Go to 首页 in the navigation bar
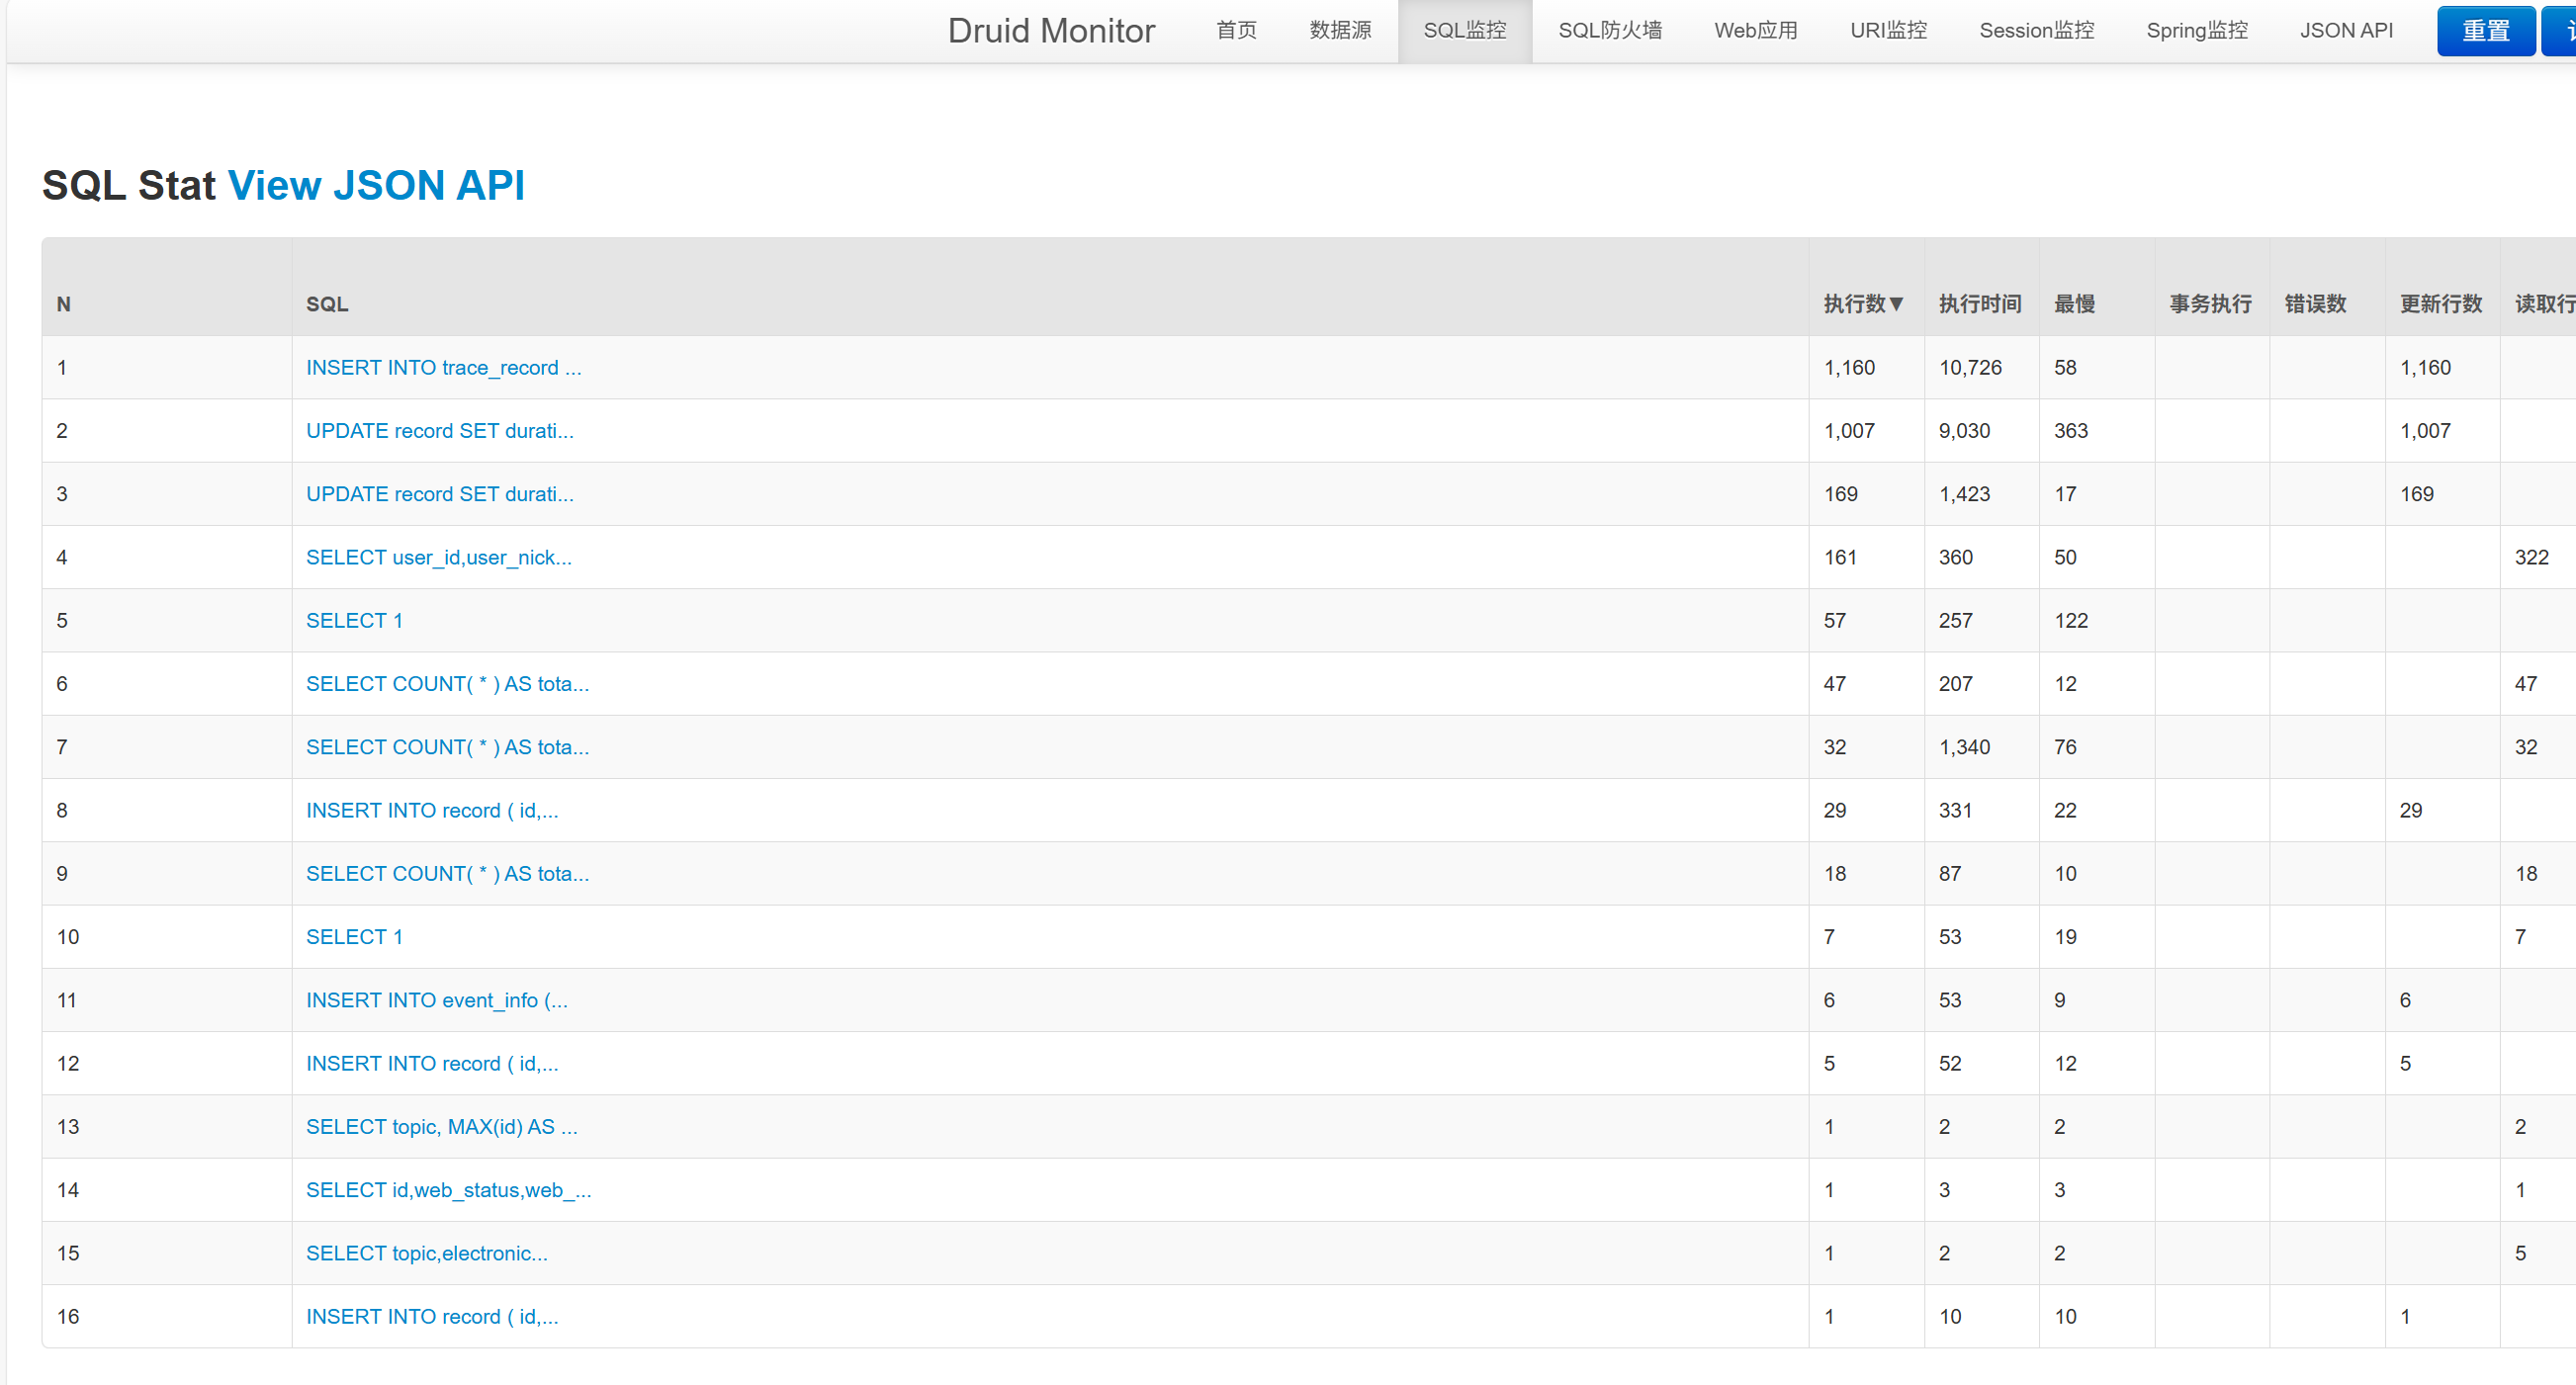 coord(1236,31)
